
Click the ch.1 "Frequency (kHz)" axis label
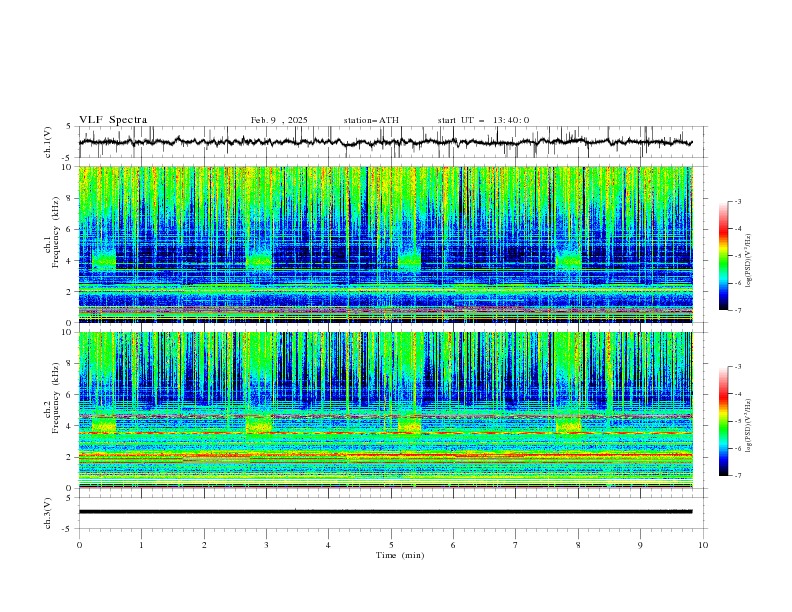point(55,232)
